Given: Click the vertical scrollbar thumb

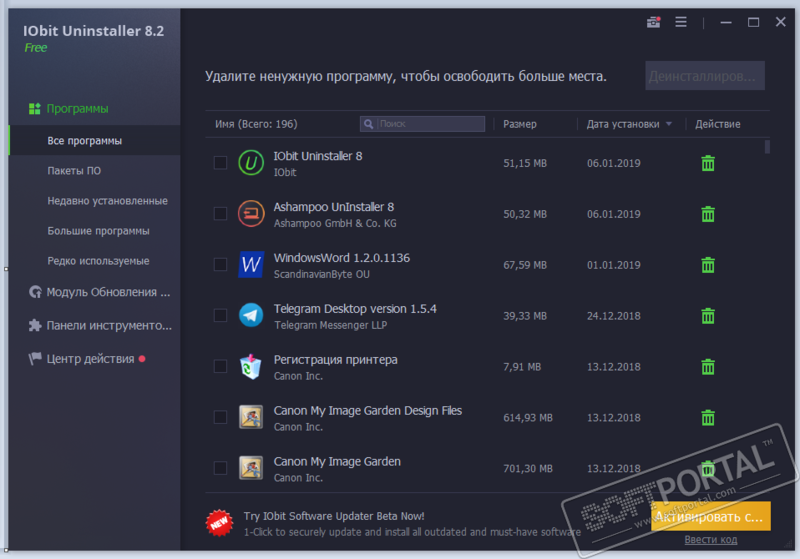Looking at the screenshot, I should point(767,146).
